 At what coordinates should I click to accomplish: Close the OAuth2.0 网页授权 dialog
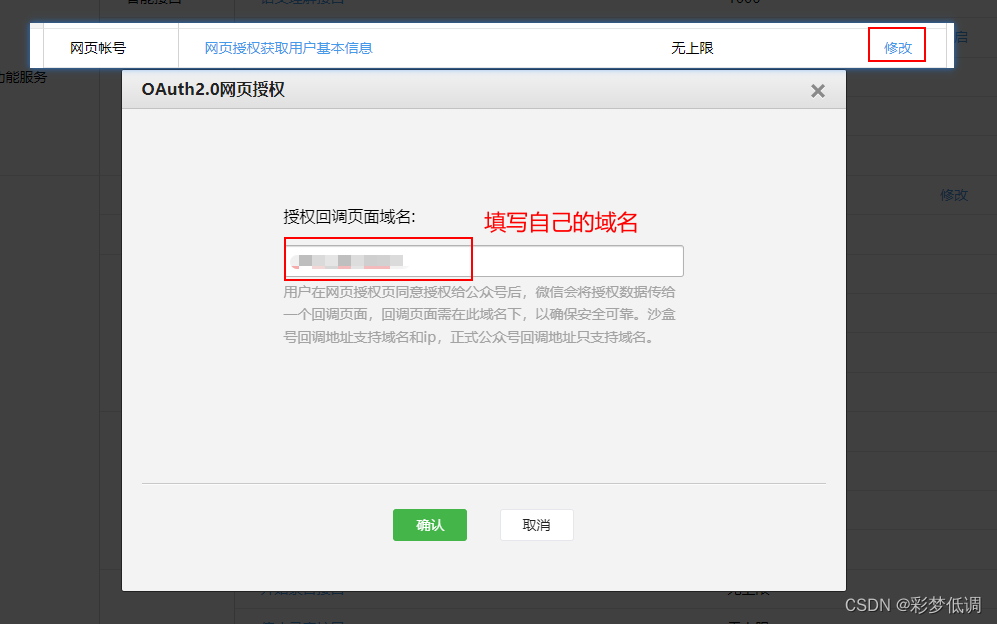tap(818, 91)
